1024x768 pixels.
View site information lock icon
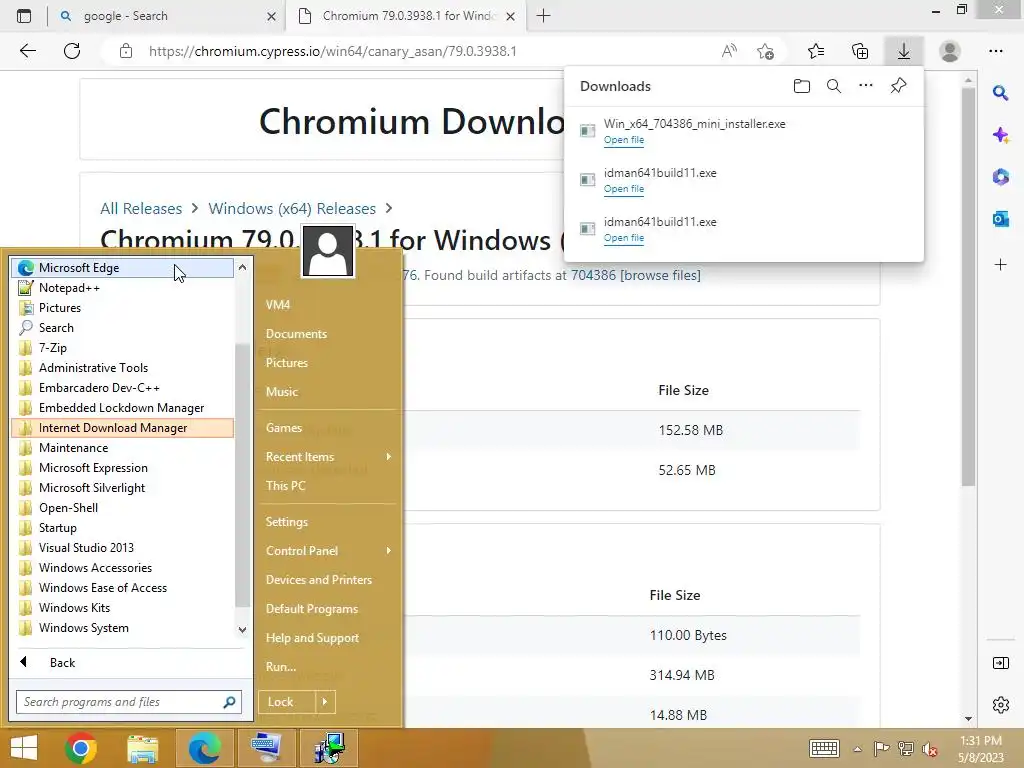(126, 51)
